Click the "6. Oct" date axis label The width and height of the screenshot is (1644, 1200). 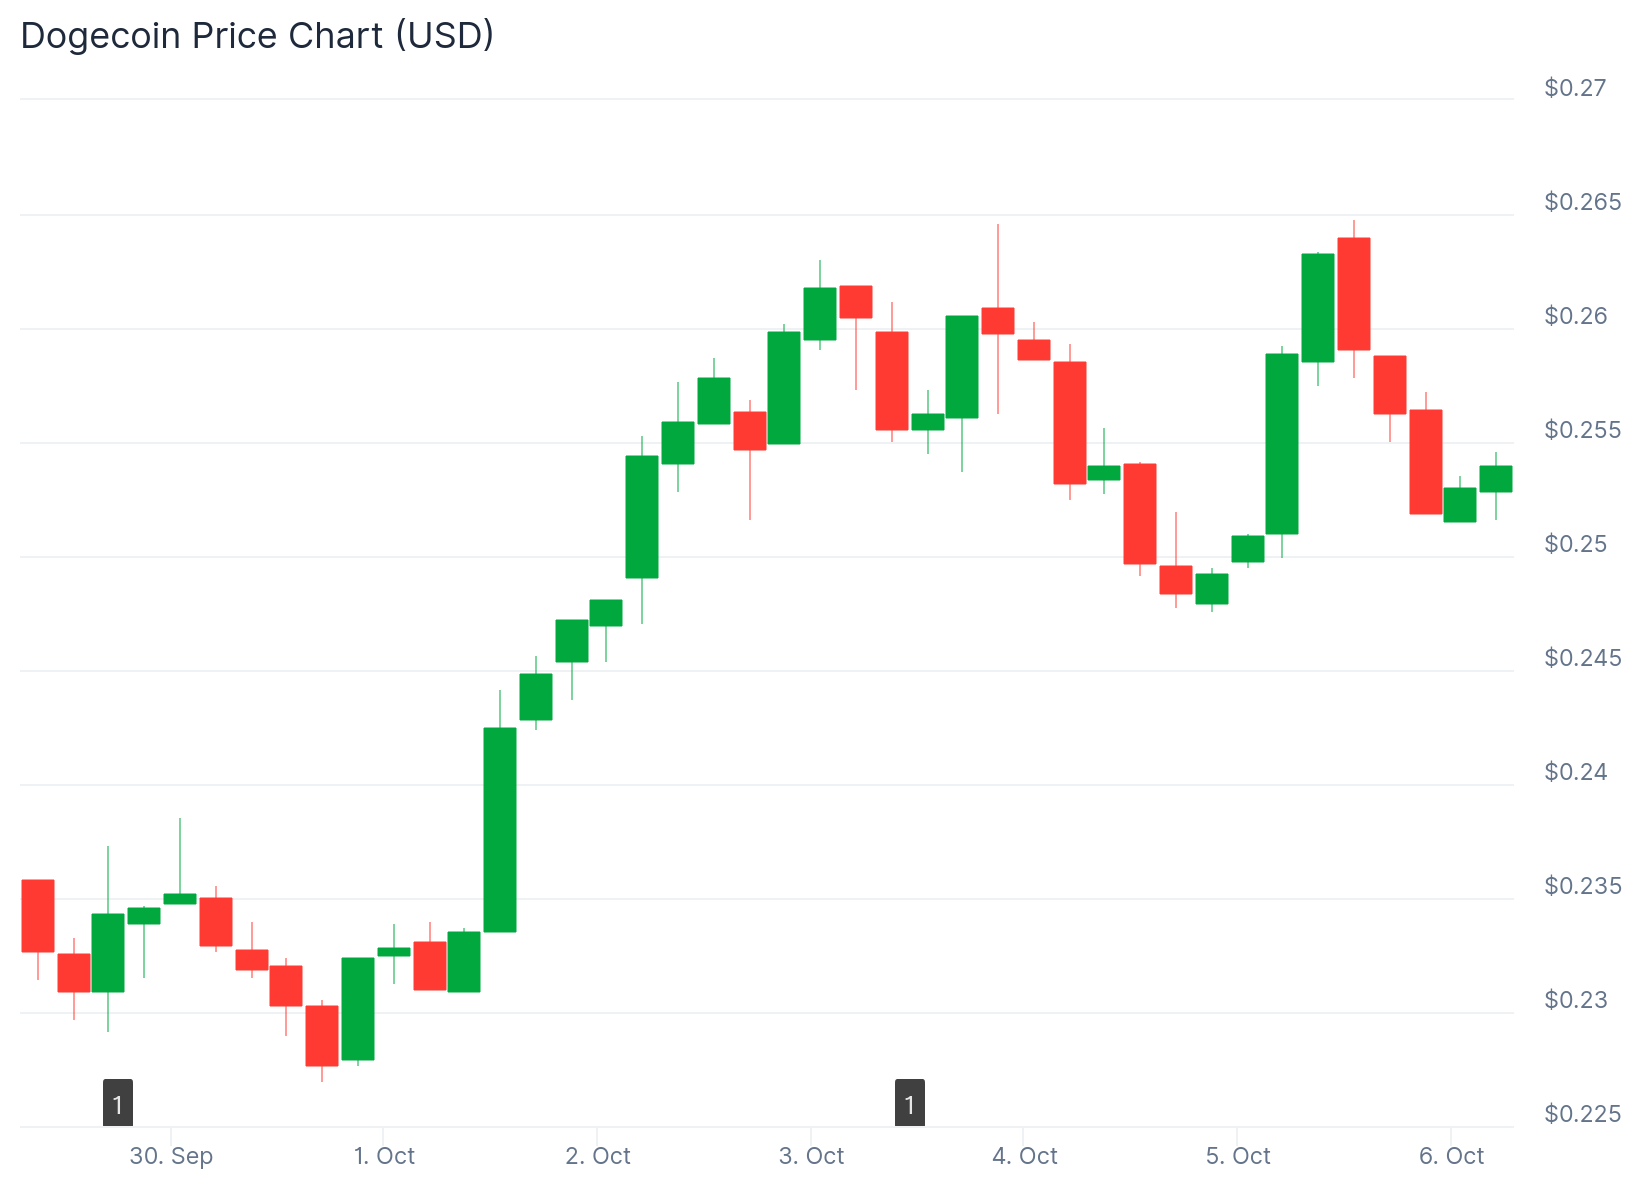1451,1156
